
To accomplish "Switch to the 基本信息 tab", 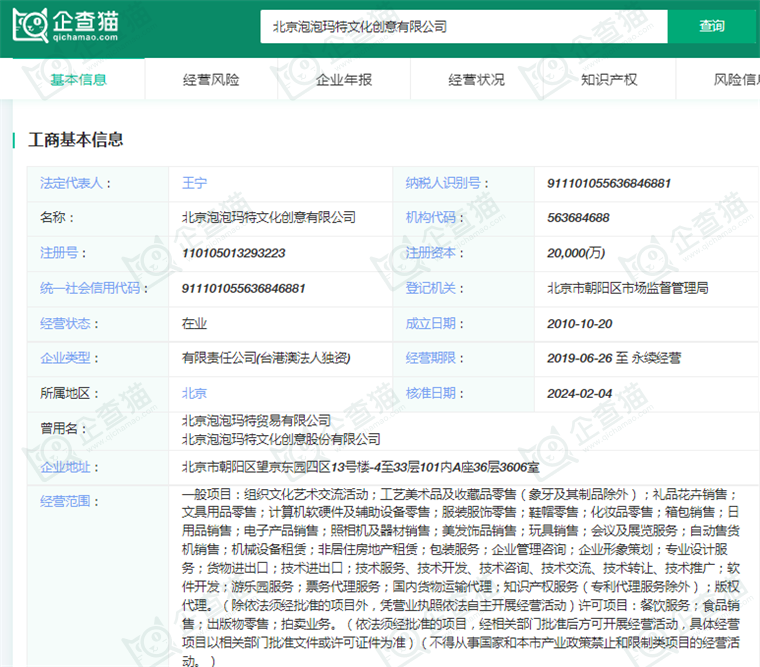I will coord(79,79).
